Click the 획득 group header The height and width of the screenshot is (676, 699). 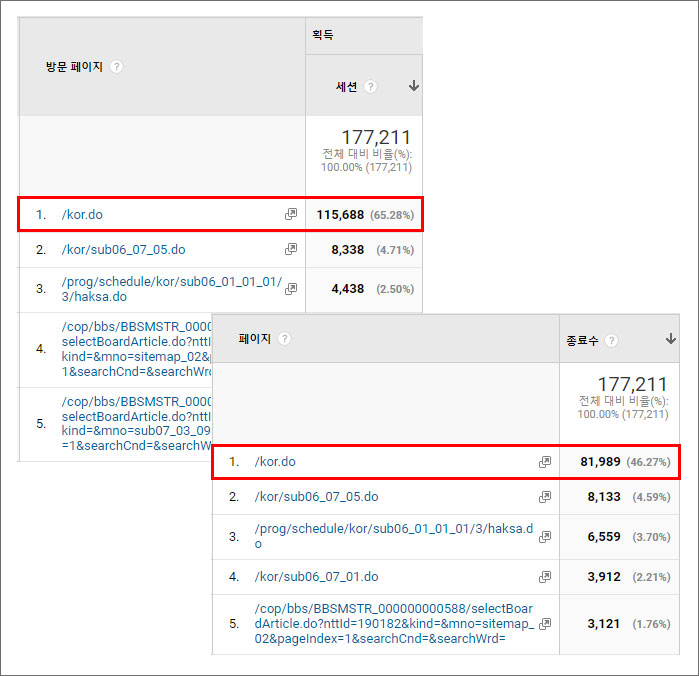click(x=322, y=35)
